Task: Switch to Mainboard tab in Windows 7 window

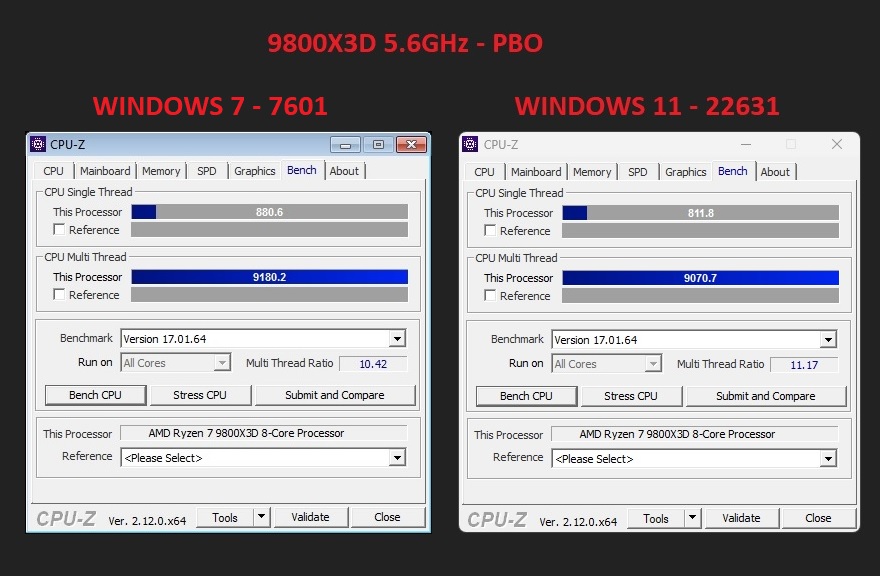Action: pos(105,171)
